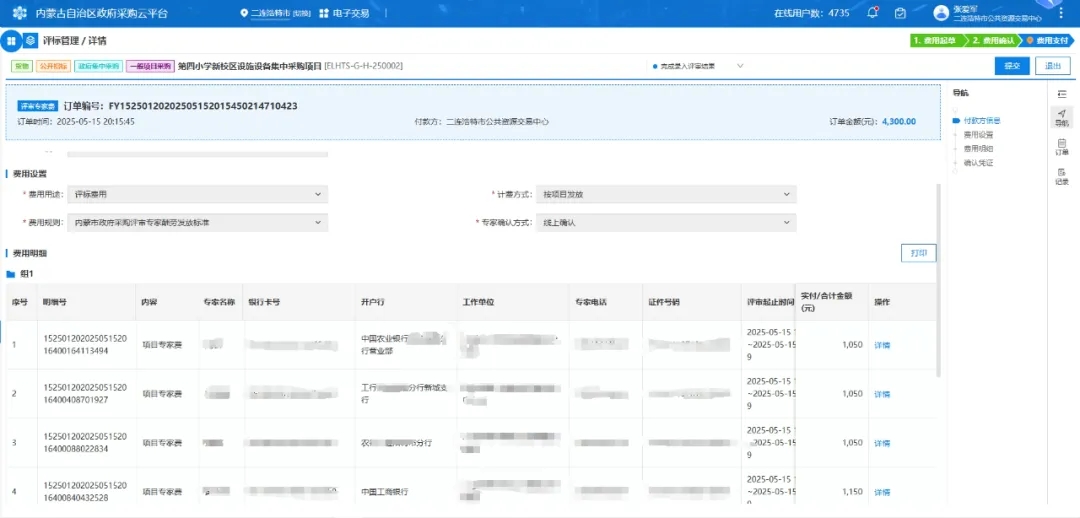This screenshot has width=1080, height=518.
Task: Open the 订单 icon in right sidebar
Action: 1061,146
